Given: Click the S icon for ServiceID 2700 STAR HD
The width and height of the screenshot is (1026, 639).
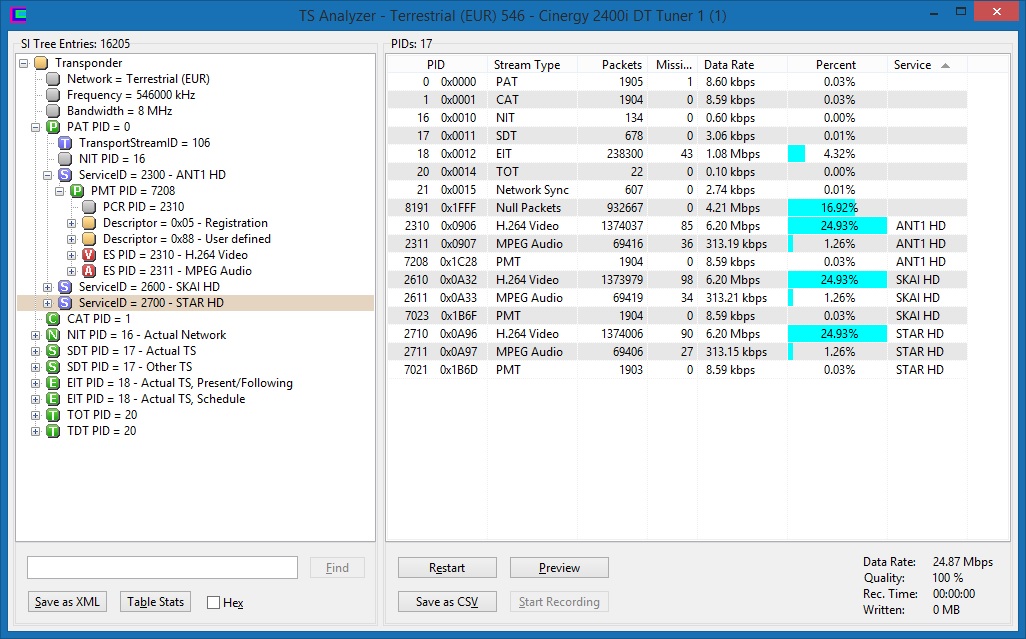Looking at the screenshot, I should click(65, 303).
